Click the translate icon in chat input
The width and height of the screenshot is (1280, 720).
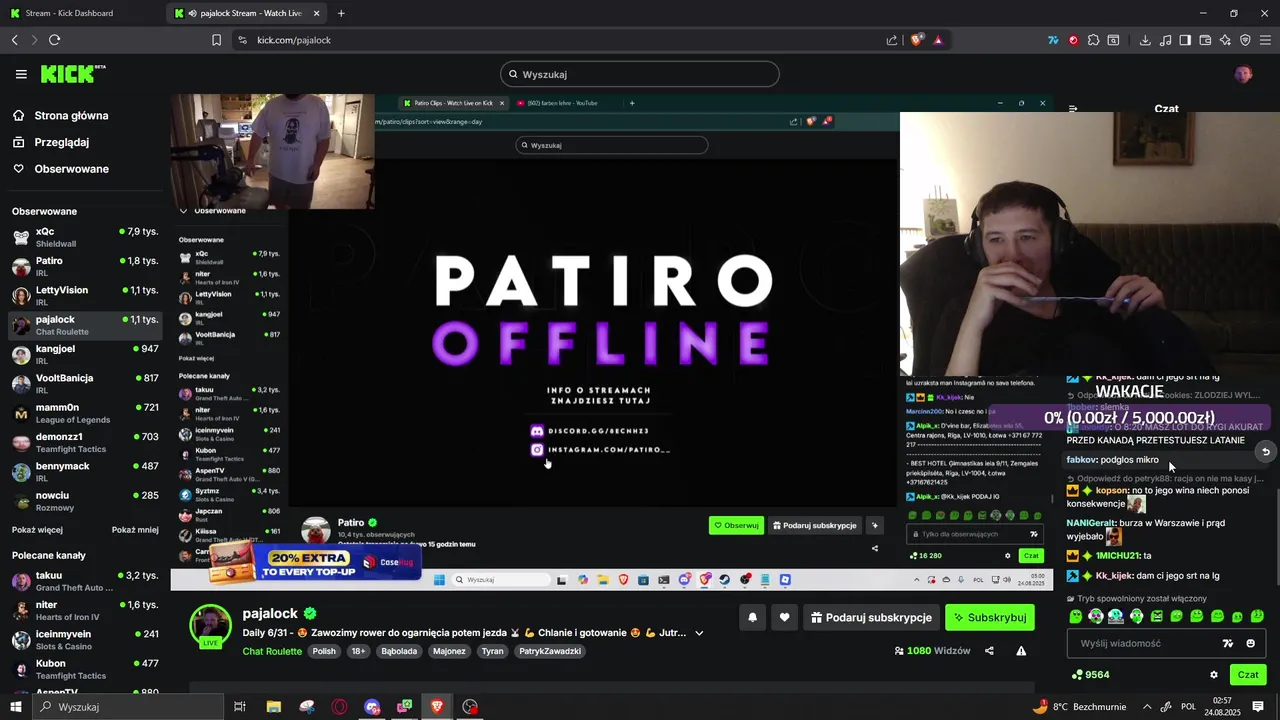1228,643
